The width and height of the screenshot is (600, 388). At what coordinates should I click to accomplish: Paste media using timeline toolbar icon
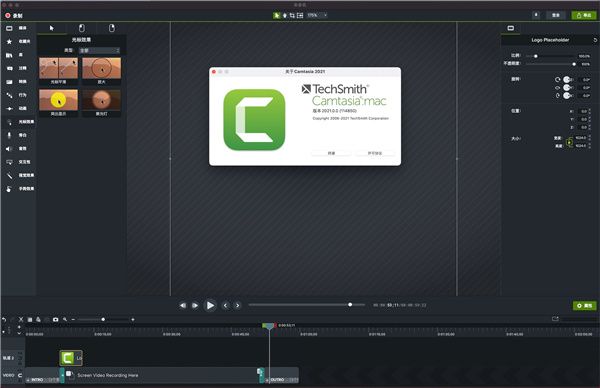pos(38,320)
